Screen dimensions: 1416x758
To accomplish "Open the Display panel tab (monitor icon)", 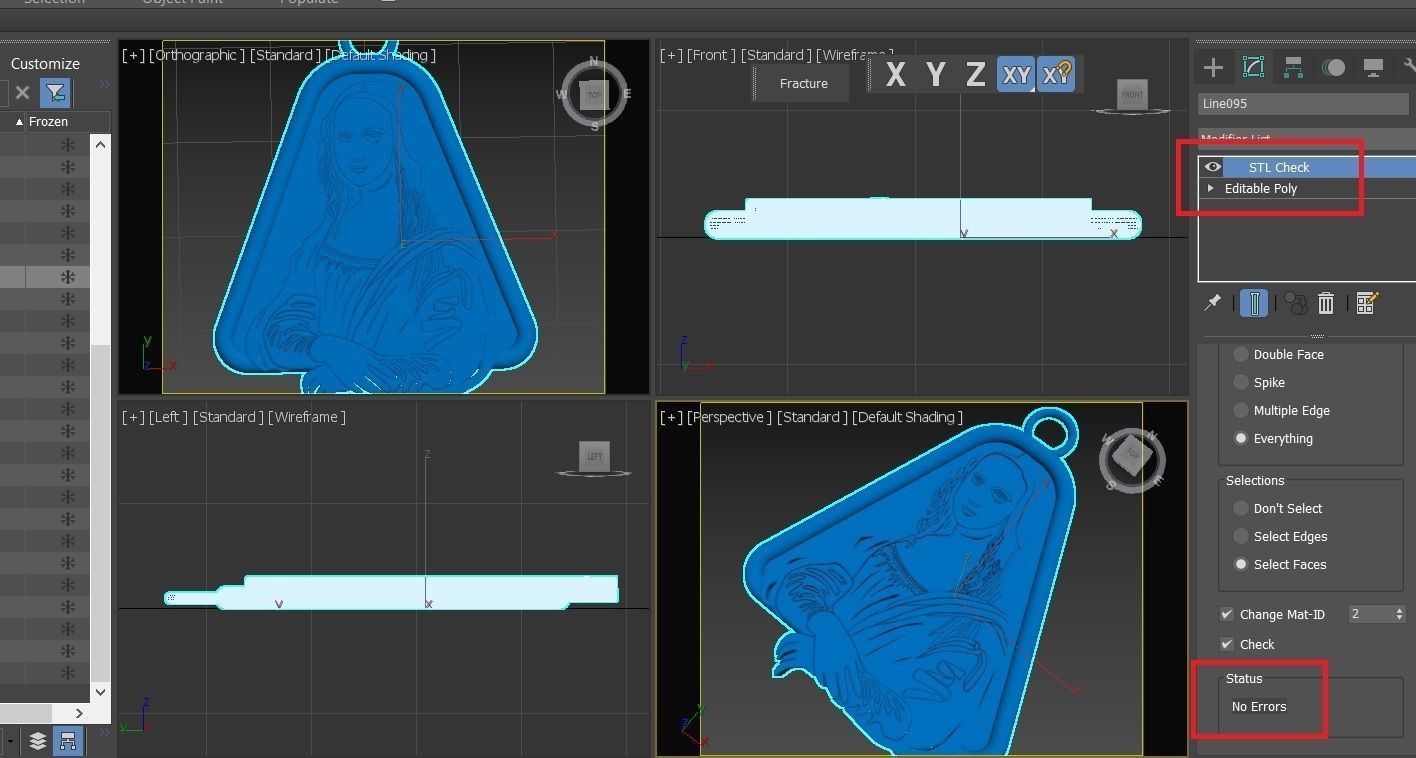I will [1373, 68].
